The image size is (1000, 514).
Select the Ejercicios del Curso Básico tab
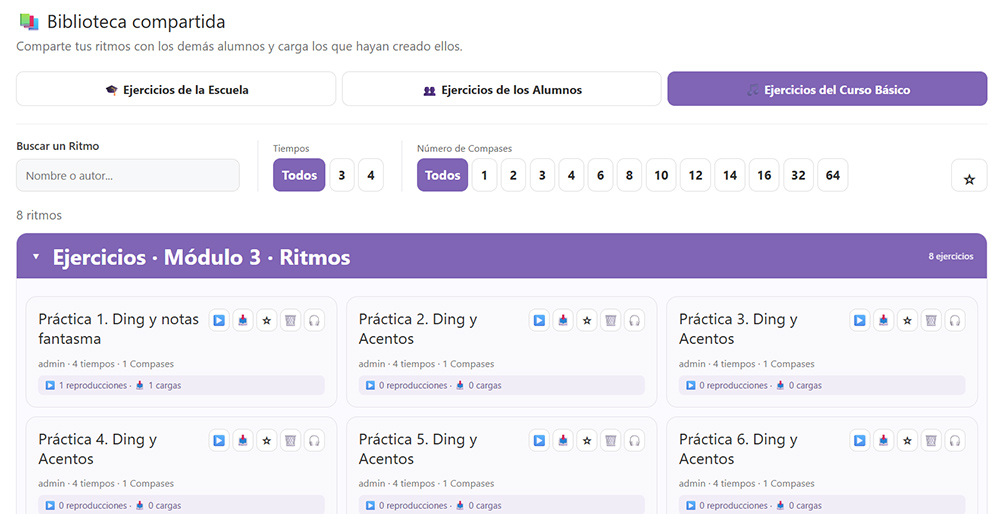pos(827,89)
